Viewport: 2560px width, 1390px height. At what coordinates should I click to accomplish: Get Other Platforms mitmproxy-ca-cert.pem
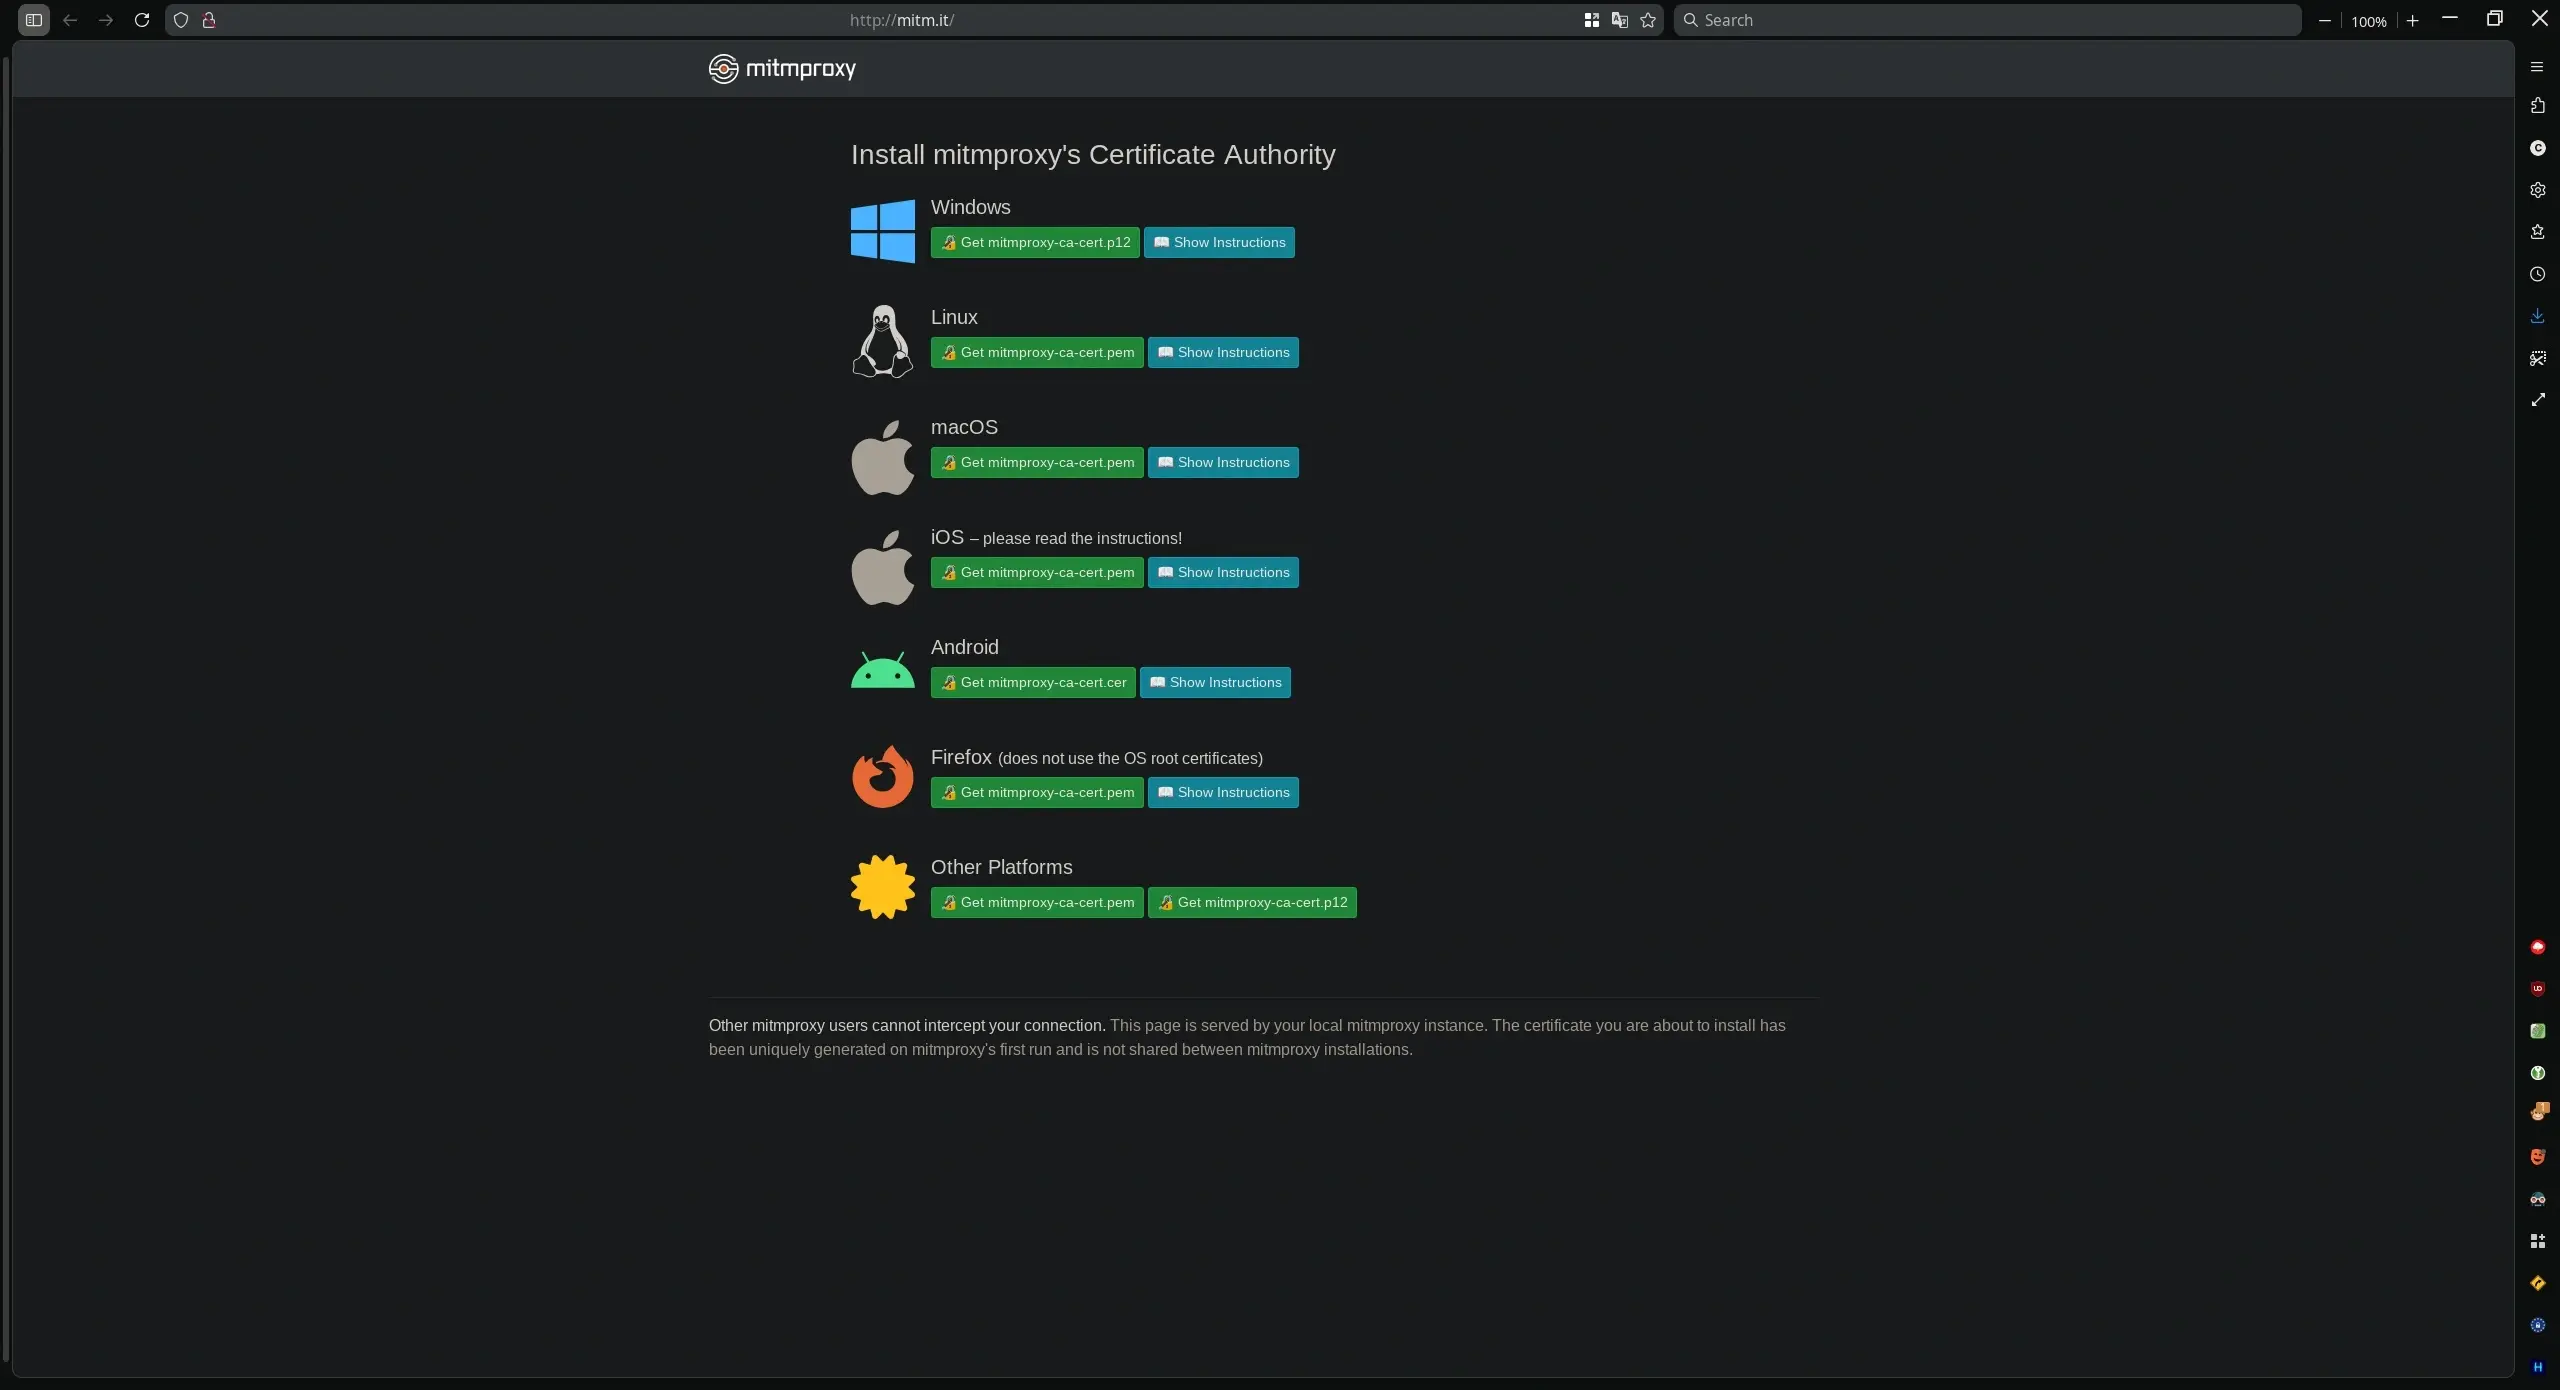pos(1037,903)
